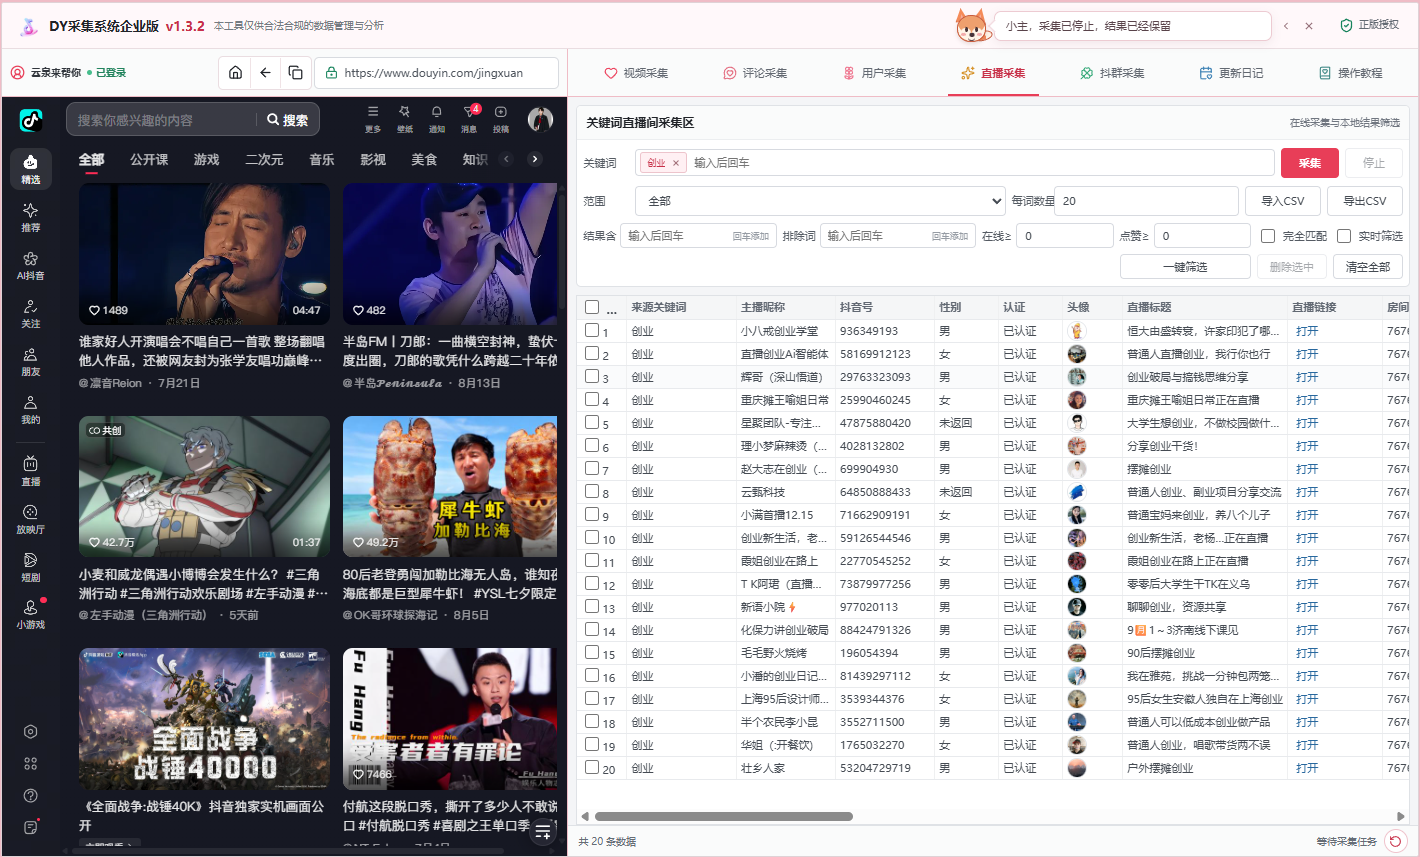Click red 采集 button
The width and height of the screenshot is (1420, 857).
coord(1310,163)
